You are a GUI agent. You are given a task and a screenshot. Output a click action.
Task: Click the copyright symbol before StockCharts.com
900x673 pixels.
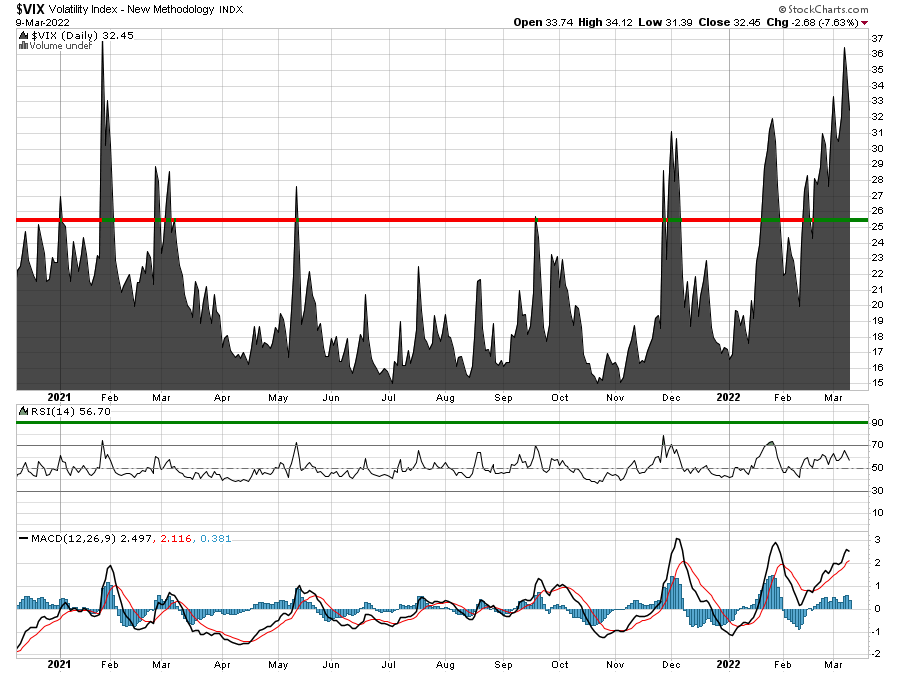click(x=797, y=7)
